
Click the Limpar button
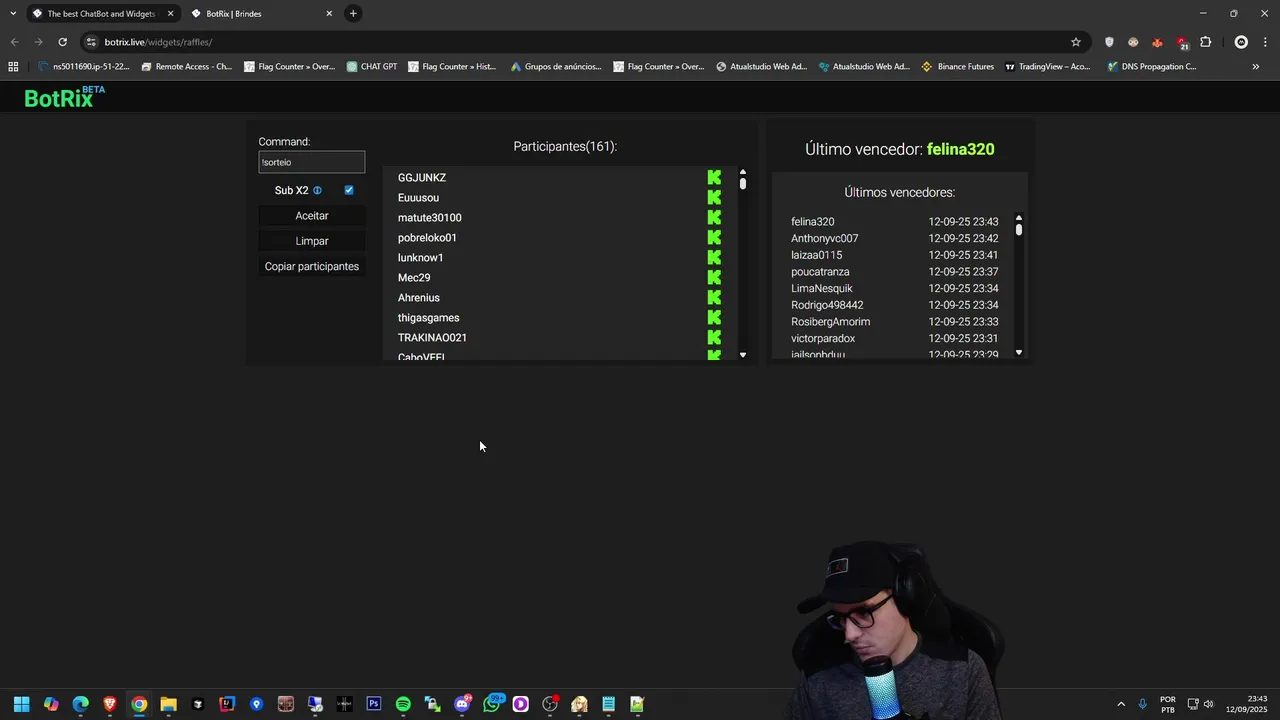pos(312,241)
